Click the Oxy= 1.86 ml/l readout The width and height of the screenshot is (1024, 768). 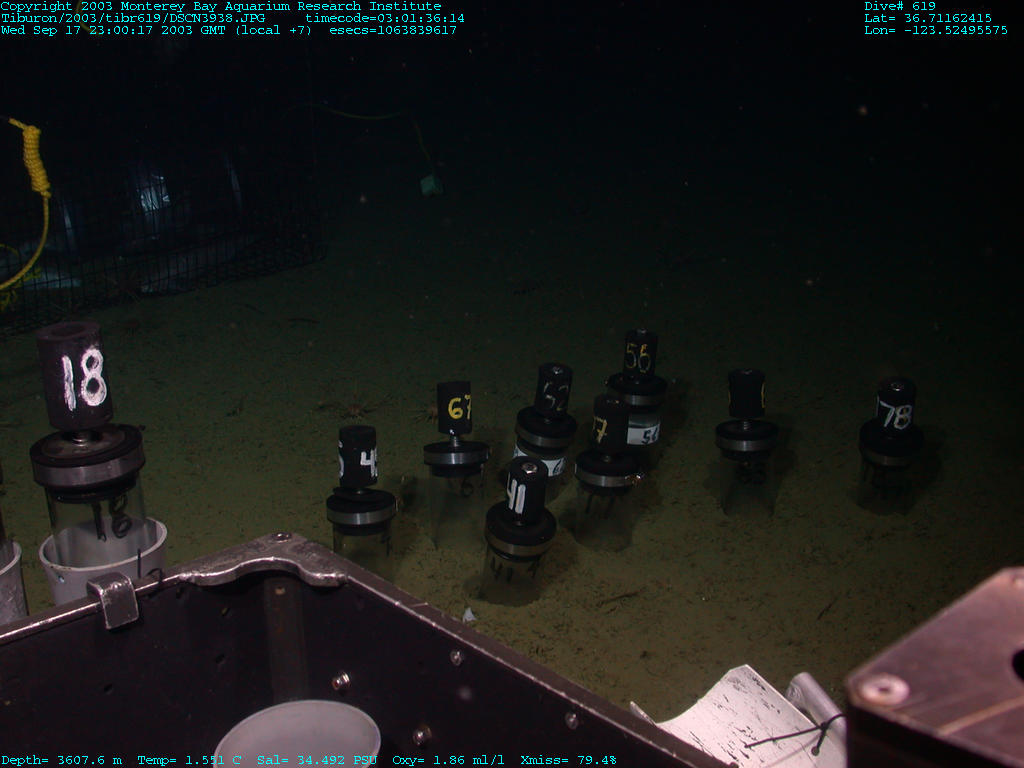(448, 760)
